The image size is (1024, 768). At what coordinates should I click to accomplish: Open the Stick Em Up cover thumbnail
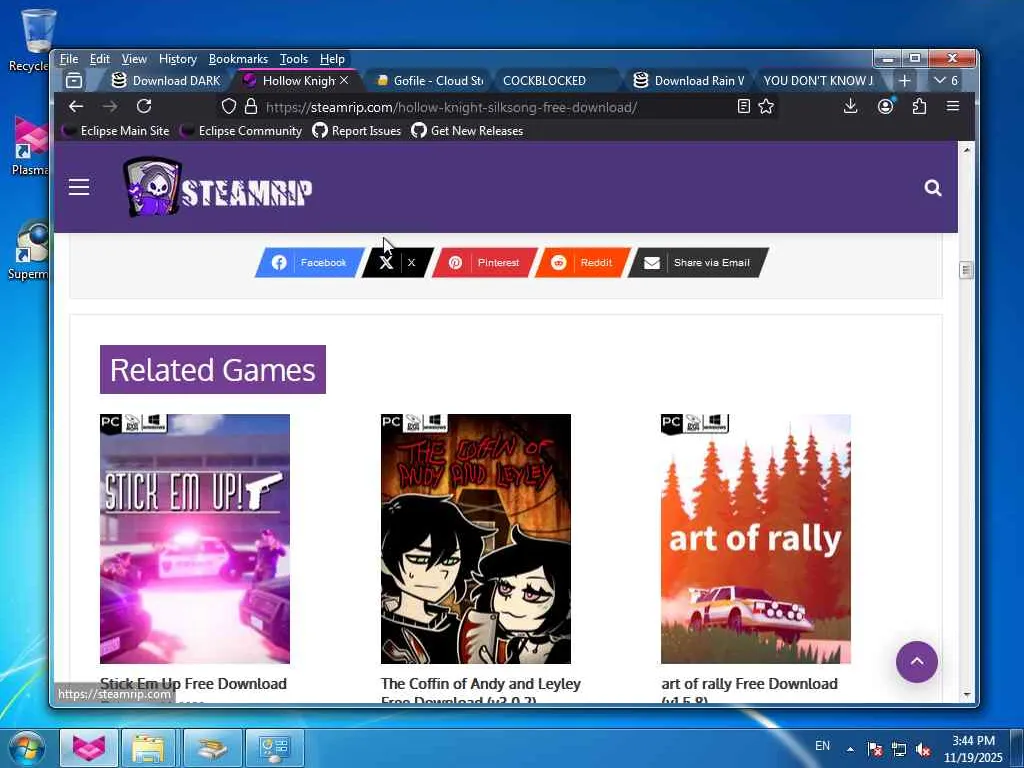coord(195,539)
